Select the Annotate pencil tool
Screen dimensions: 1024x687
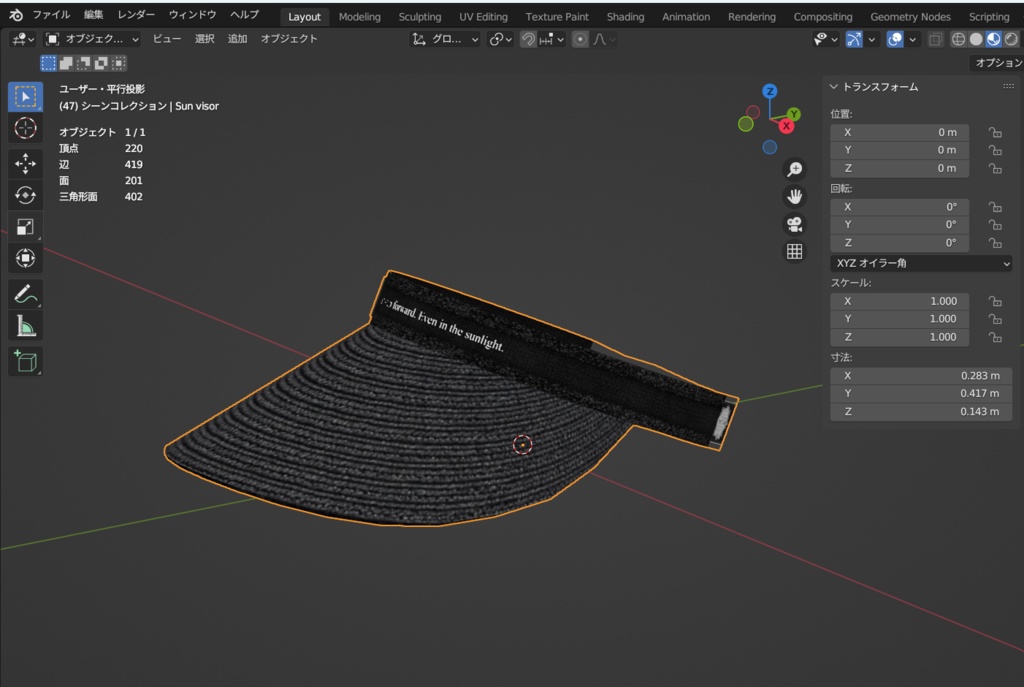tap(25, 294)
